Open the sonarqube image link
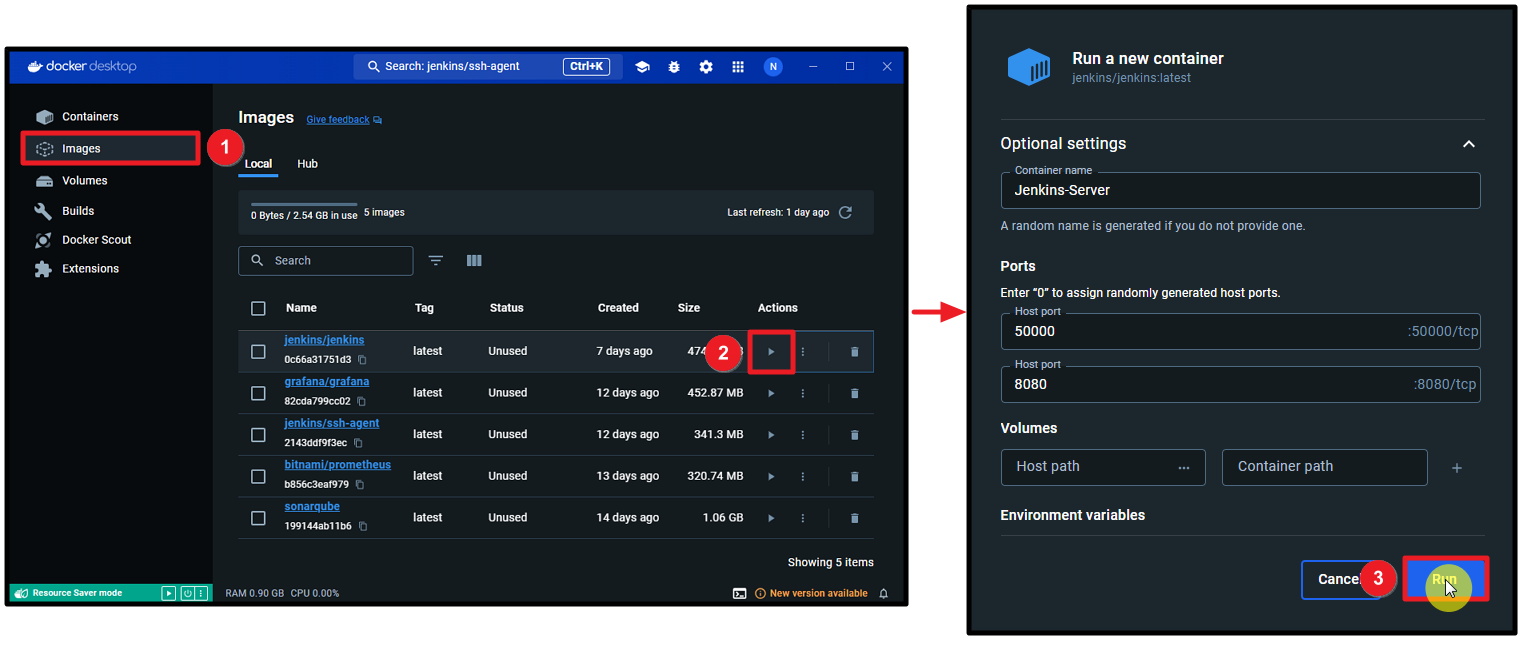 [x=312, y=507]
